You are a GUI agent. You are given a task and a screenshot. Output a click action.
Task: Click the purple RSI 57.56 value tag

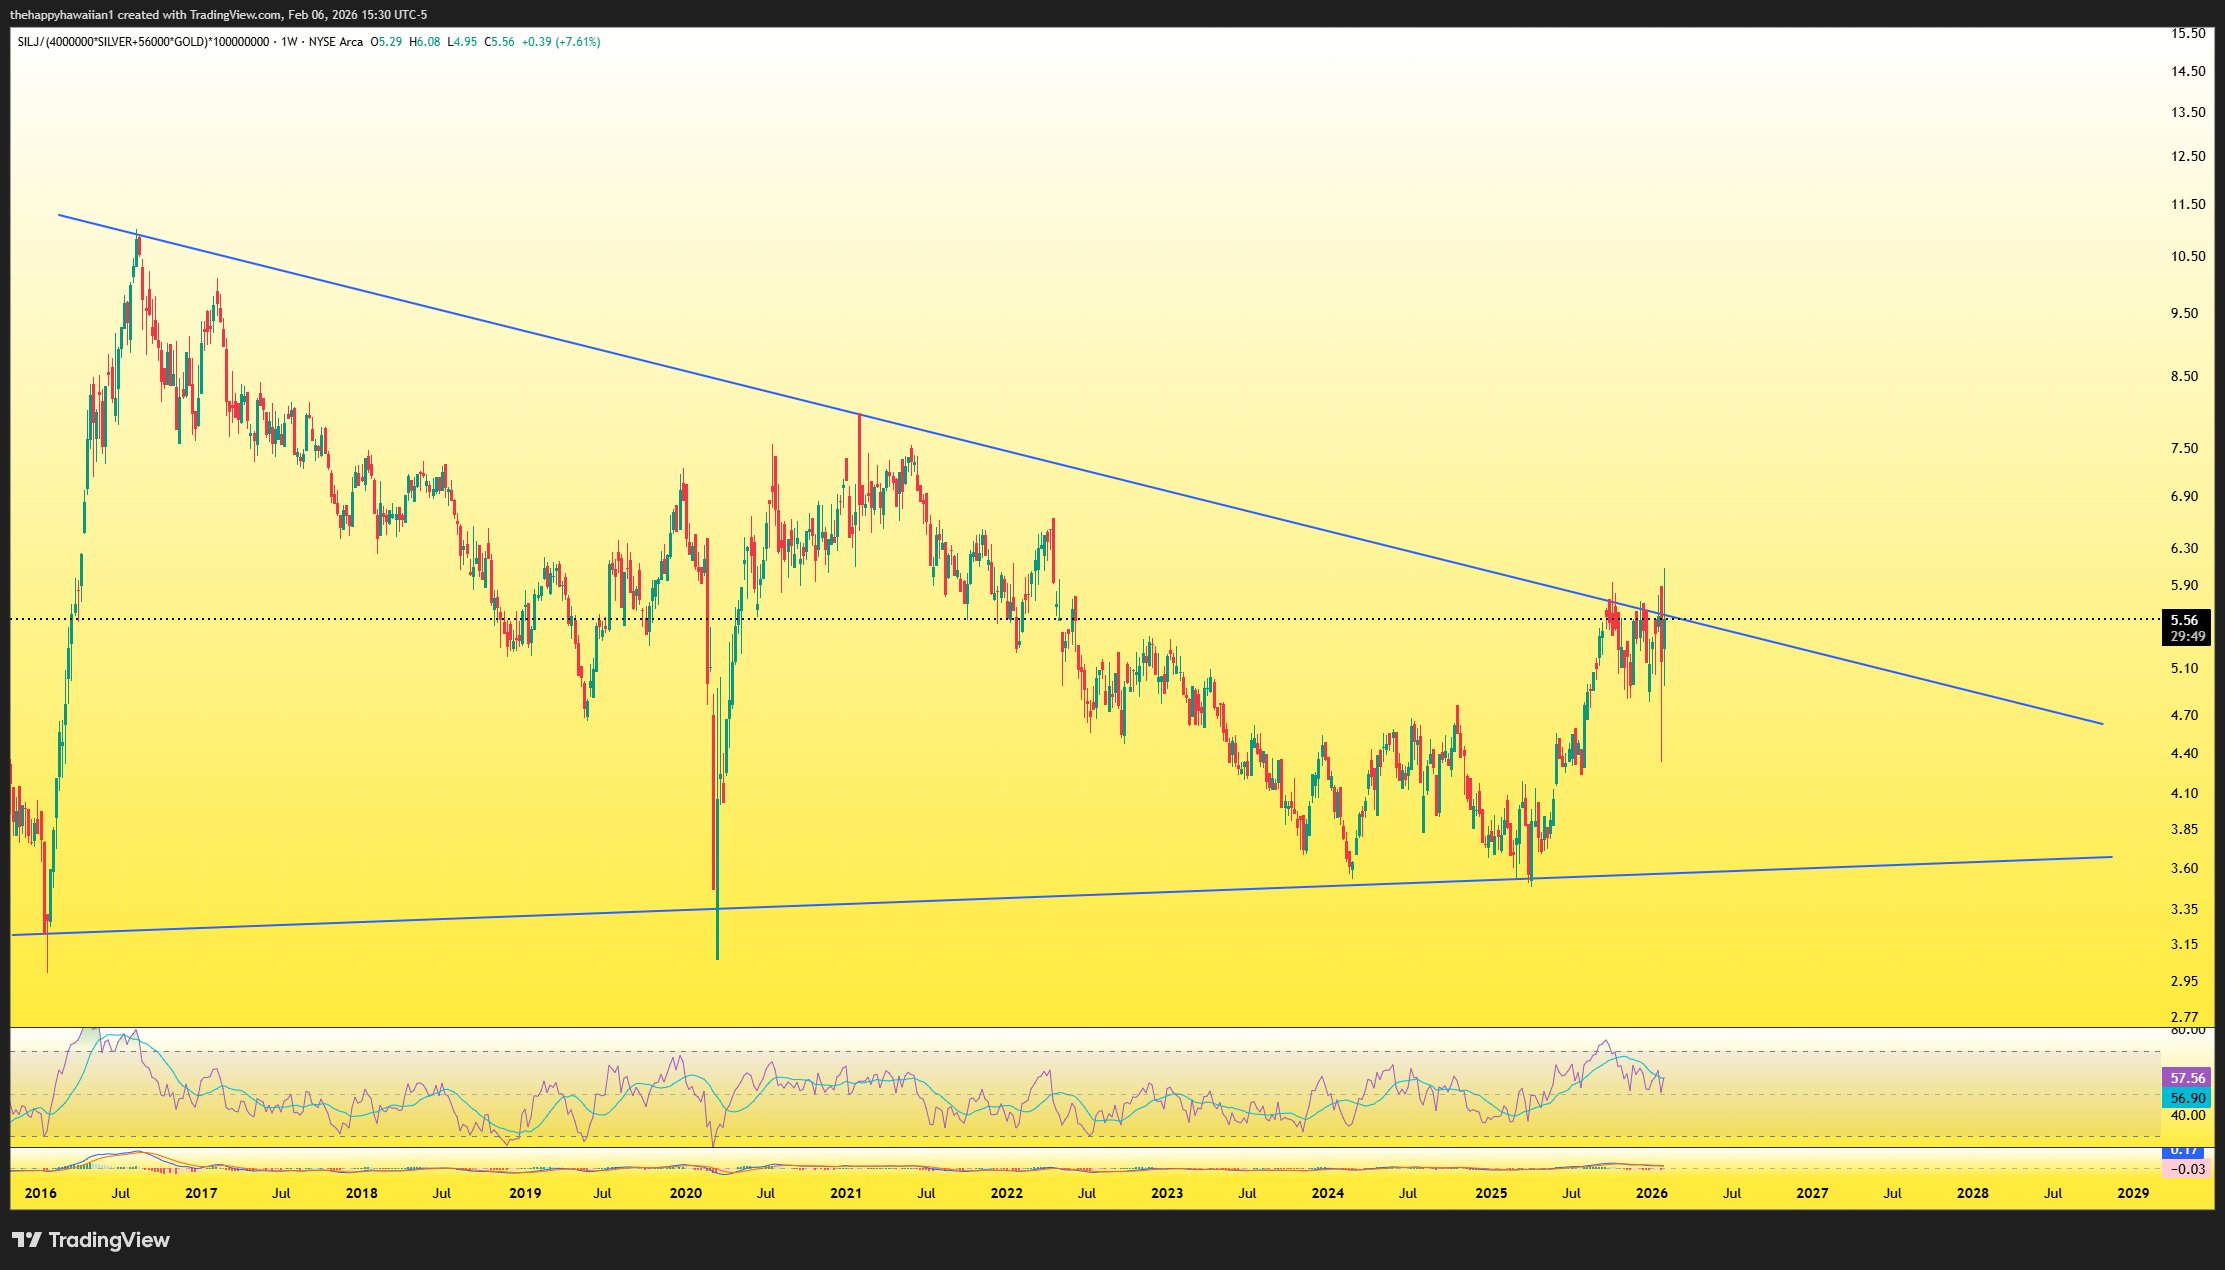coord(2187,1078)
